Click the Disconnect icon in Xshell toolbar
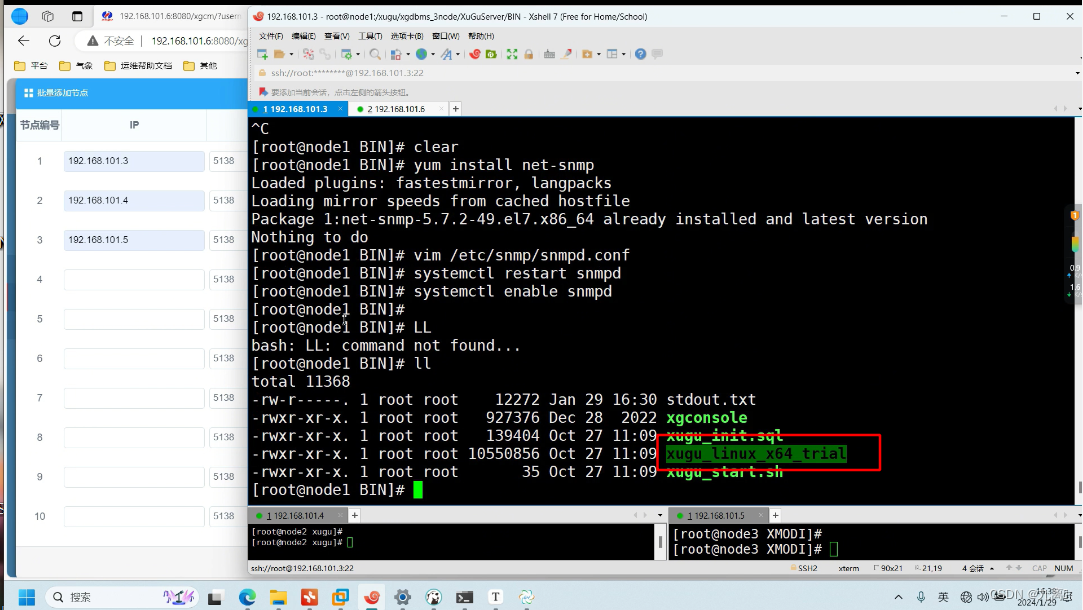 tap(308, 54)
